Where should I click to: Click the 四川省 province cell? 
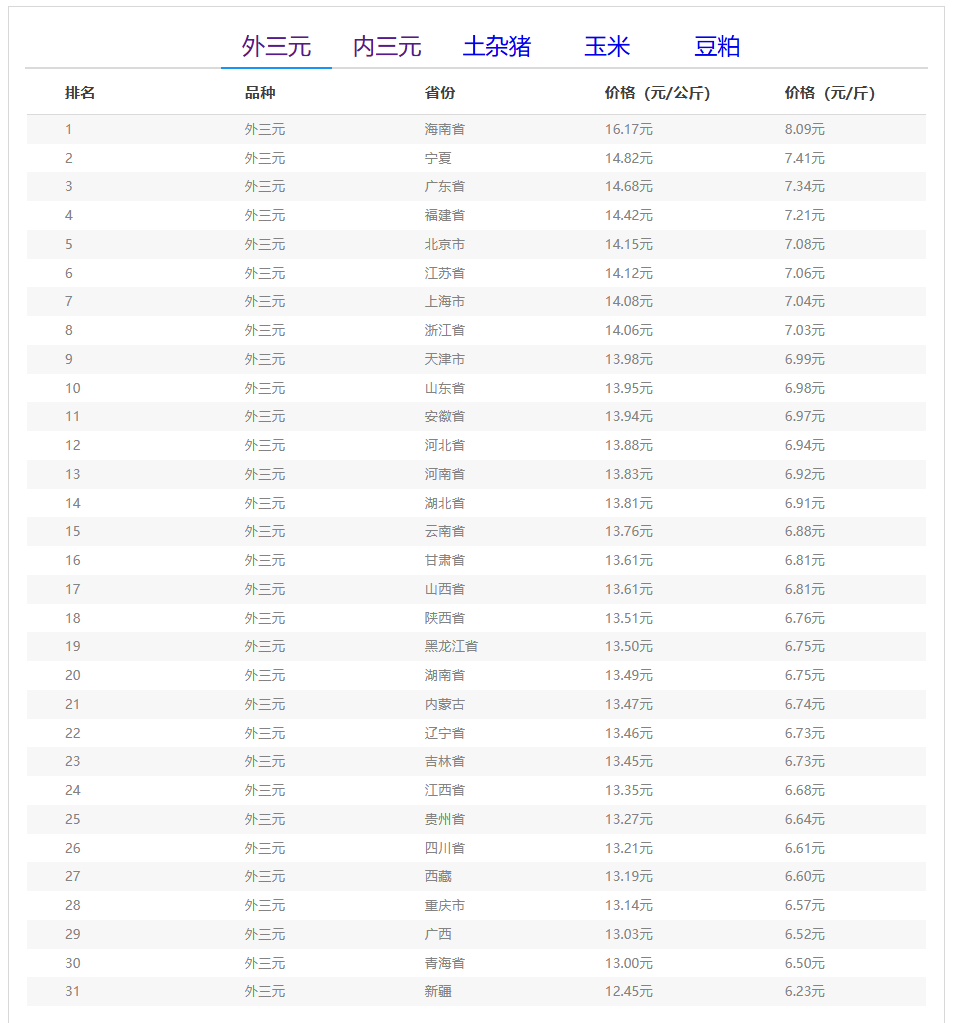[445, 847]
